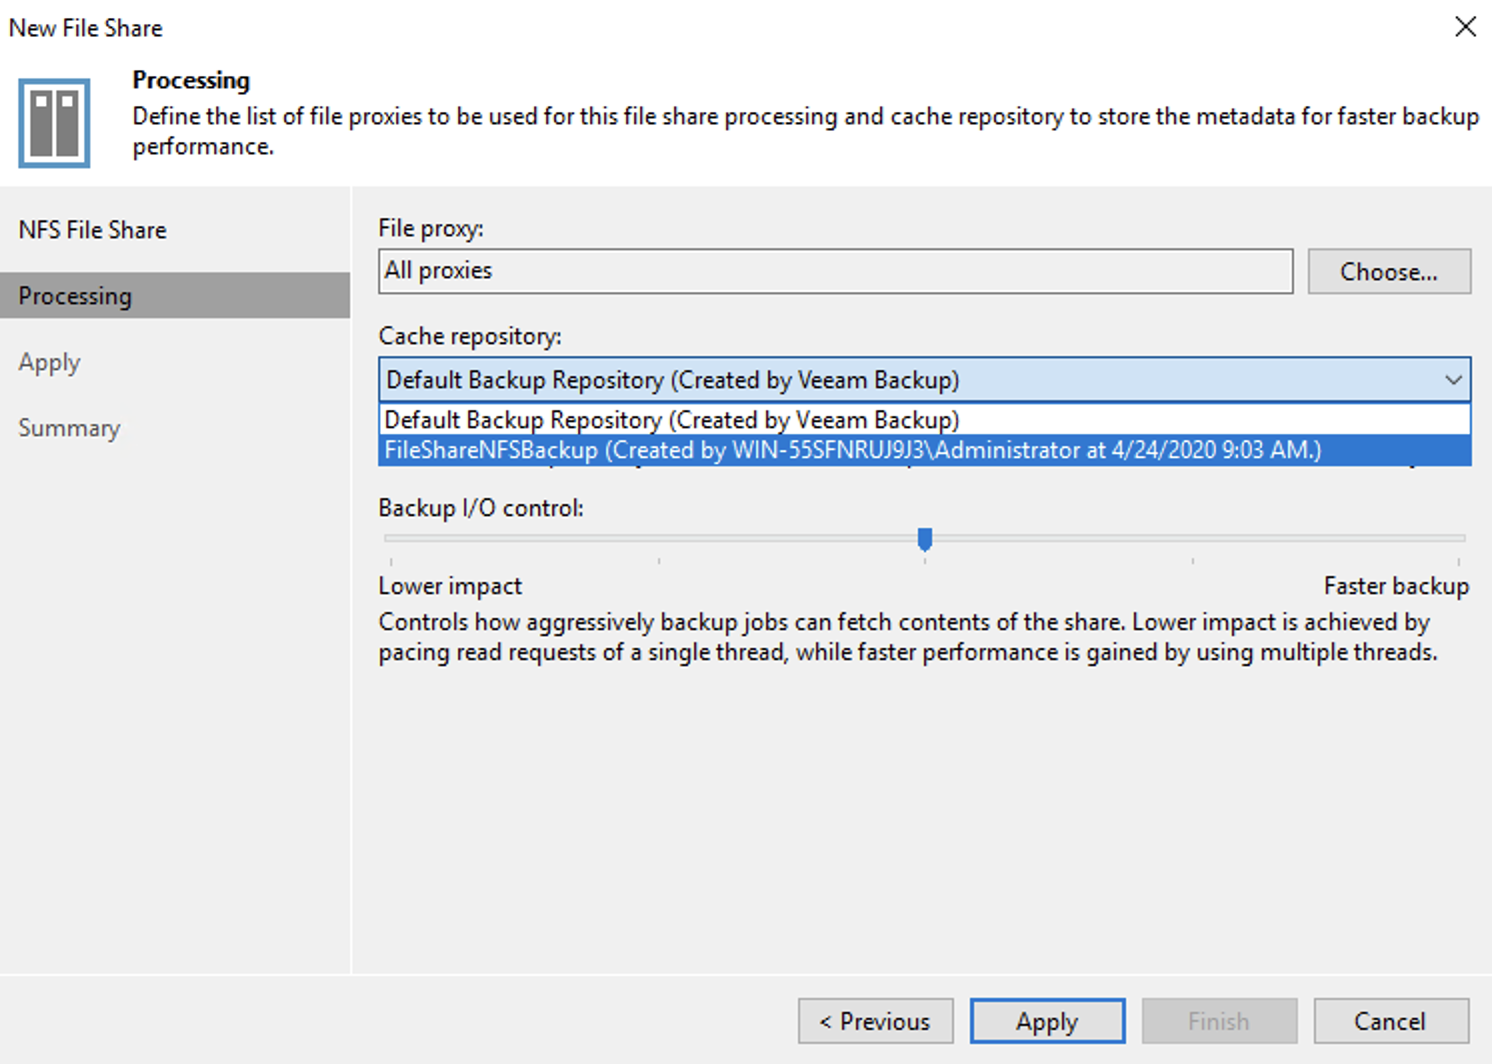Click the Cache repository: label

click(470, 337)
